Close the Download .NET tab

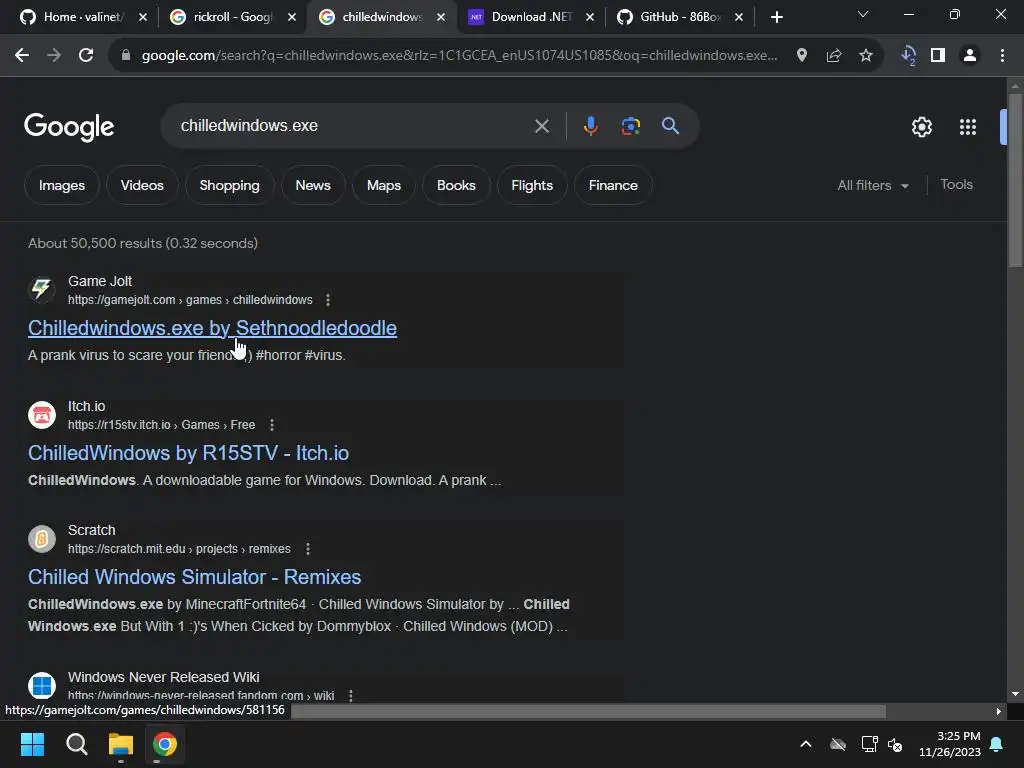tap(590, 17)
